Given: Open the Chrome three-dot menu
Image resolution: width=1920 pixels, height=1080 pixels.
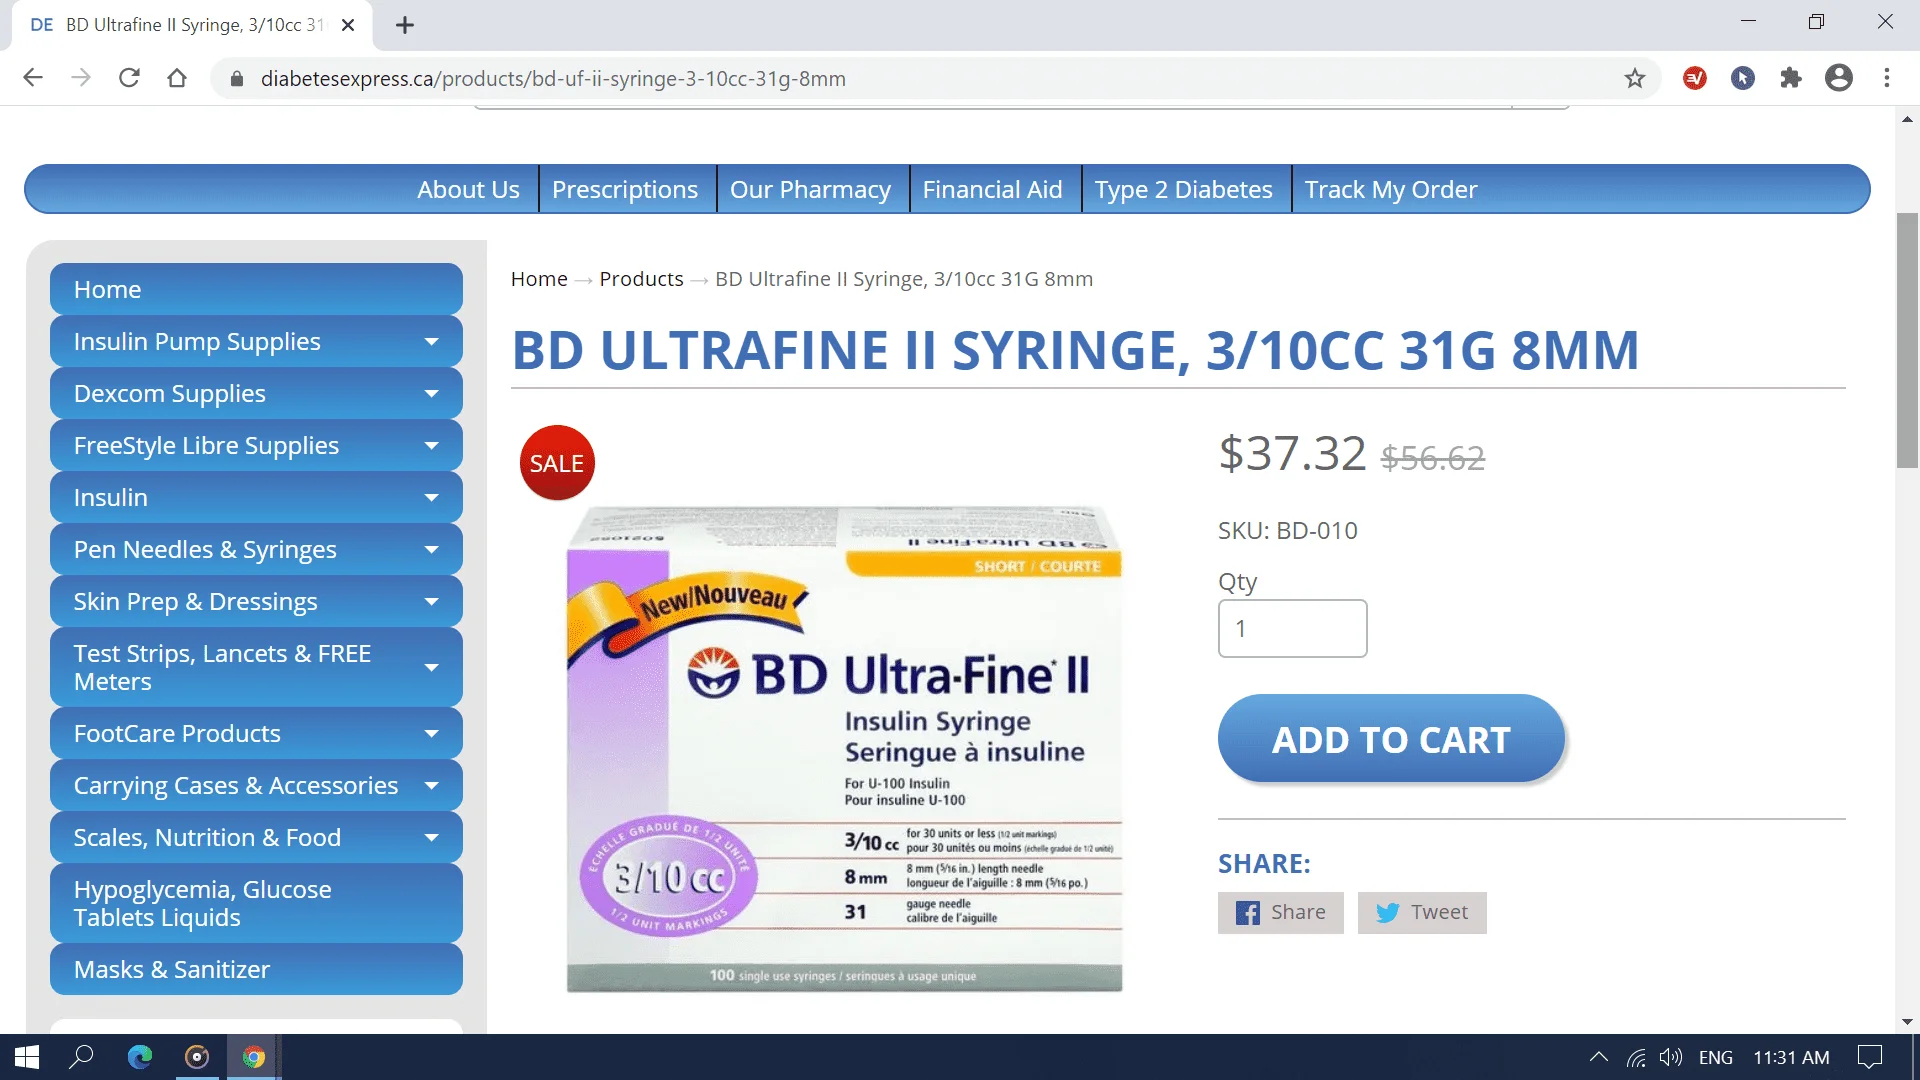Looking at the screenshot, I should point(1887,78).
